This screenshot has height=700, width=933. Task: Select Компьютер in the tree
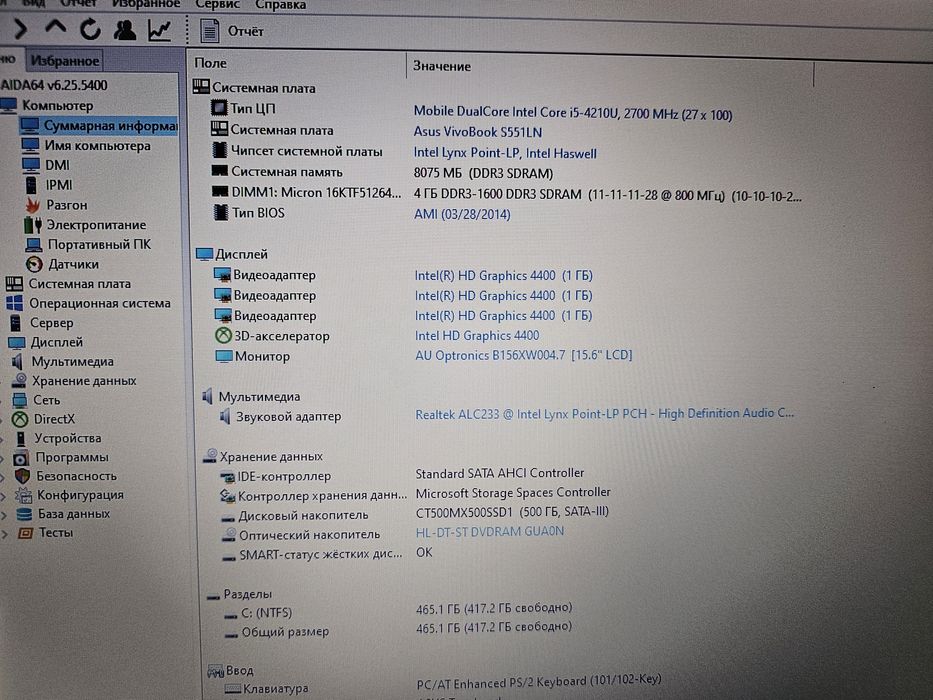click(58, 105)
